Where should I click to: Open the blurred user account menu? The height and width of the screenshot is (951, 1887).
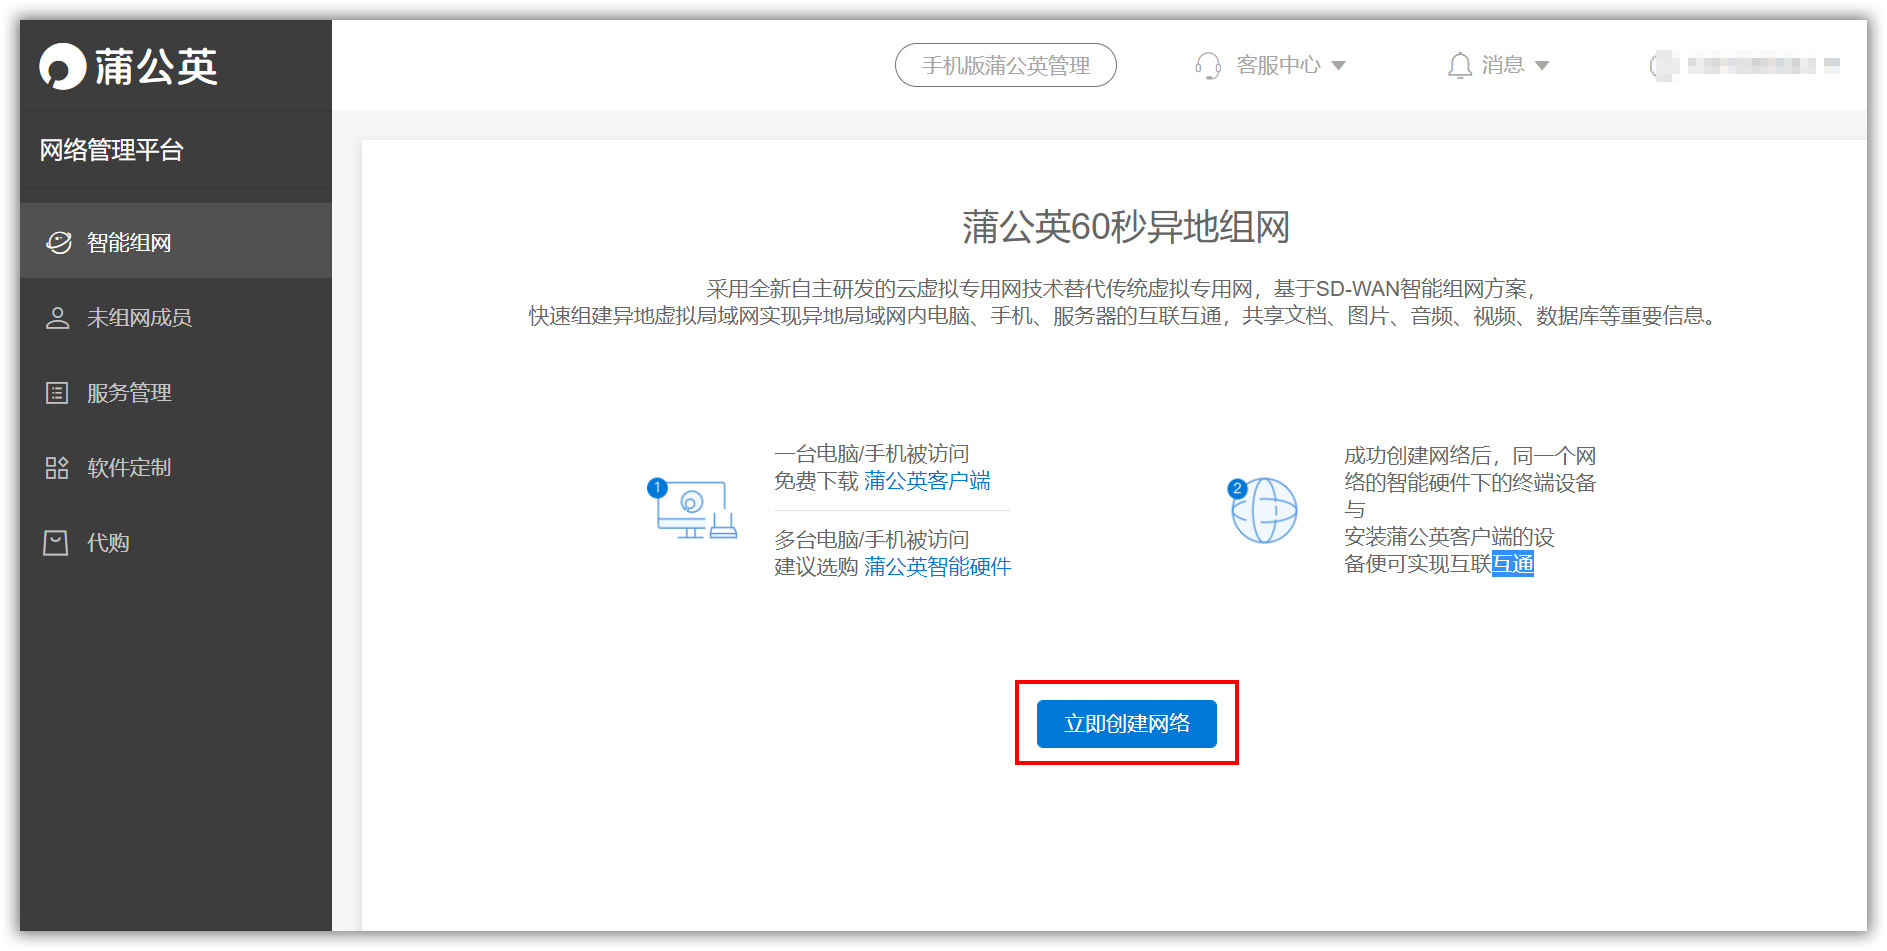1745,66
